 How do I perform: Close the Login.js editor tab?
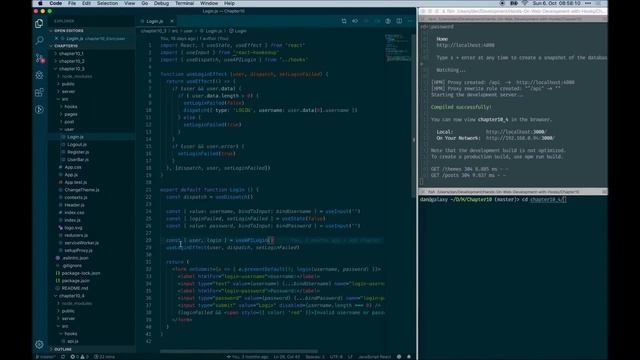click(172, 21)
